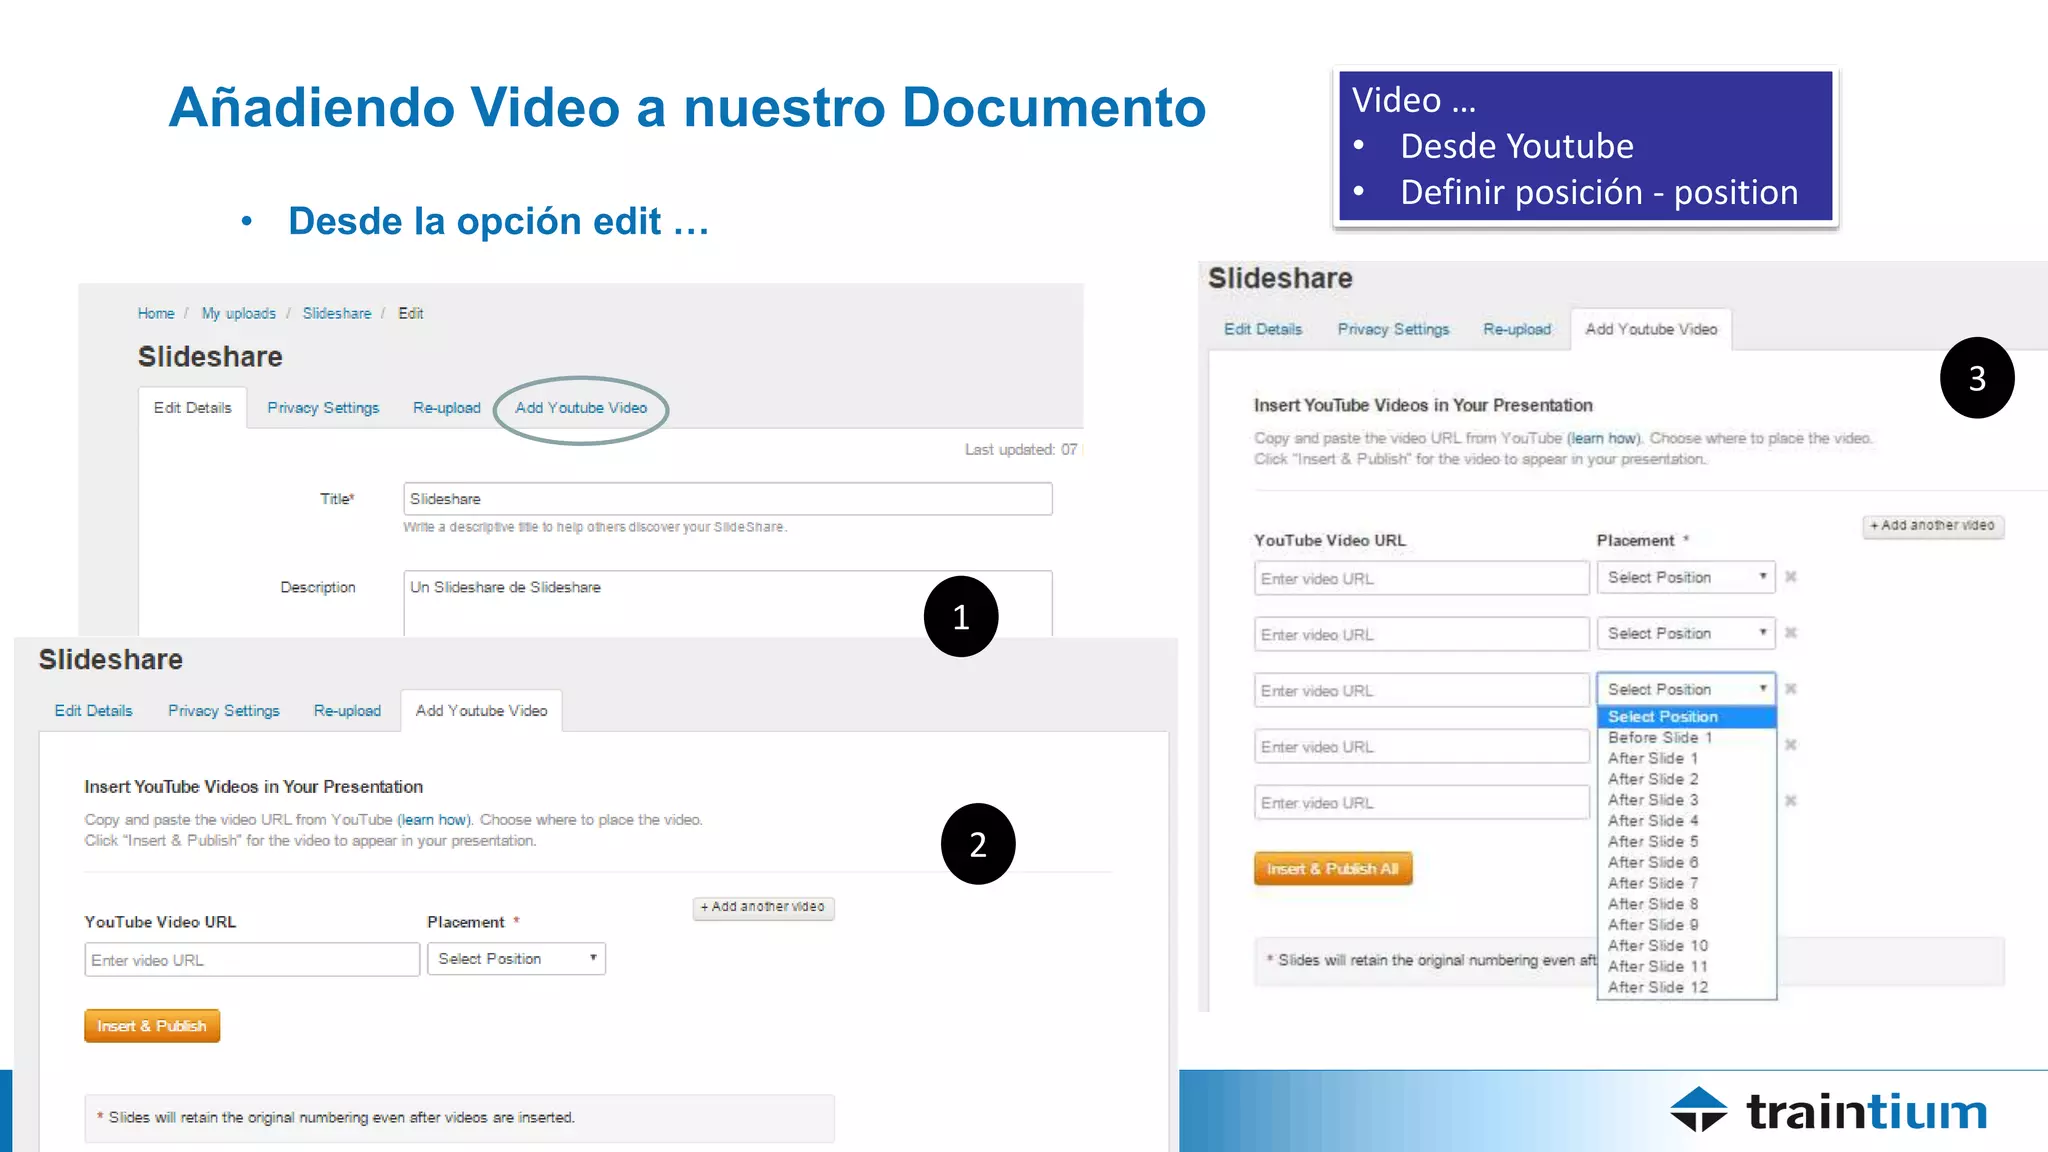
Task: Click first Enter video URL field in screenshot 3
Action: tap(1421, 579)
